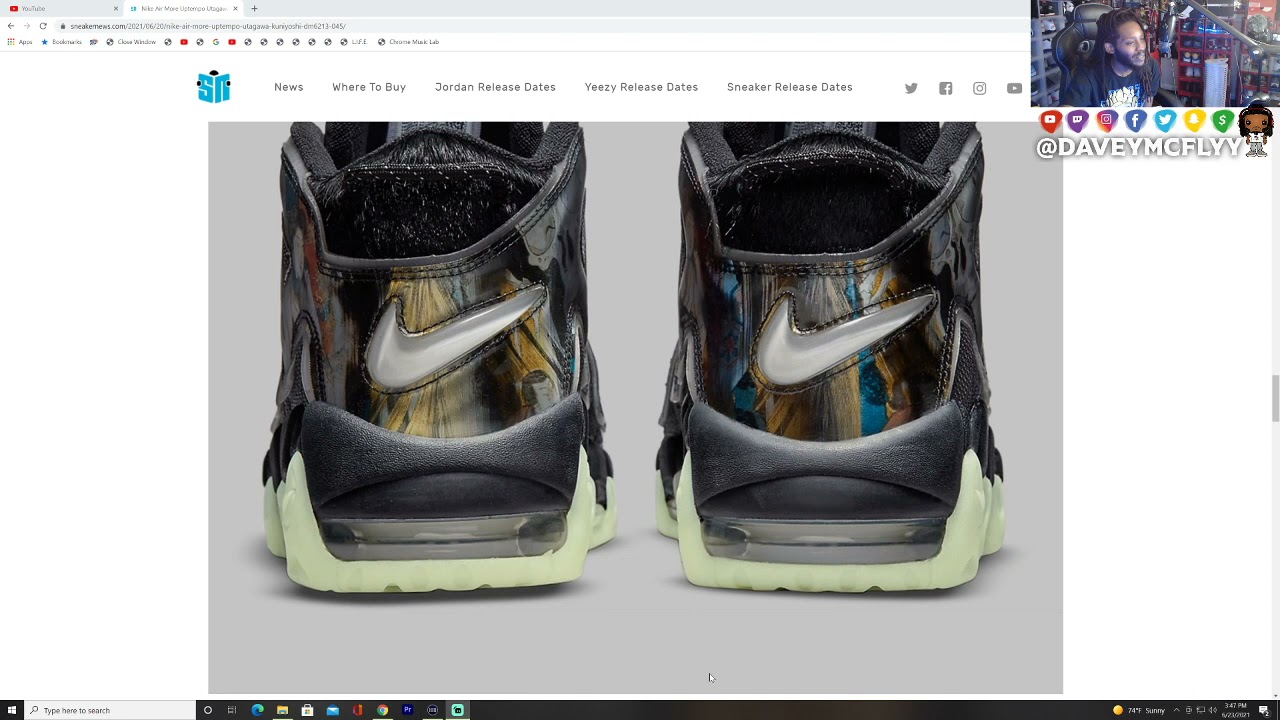Screen dimensions: 1280x720
Task: Open Task View on taskbar
Action: [x=232, y=710]
